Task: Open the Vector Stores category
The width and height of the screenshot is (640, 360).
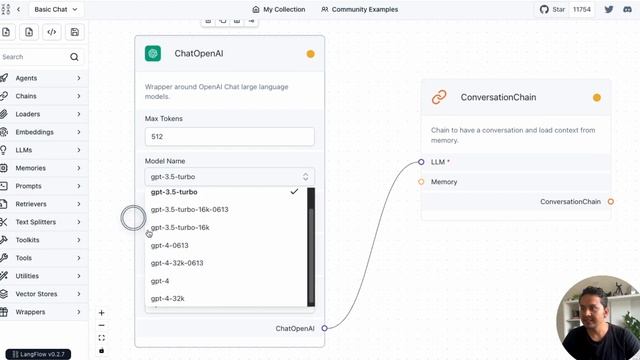Action: [44, 294]
